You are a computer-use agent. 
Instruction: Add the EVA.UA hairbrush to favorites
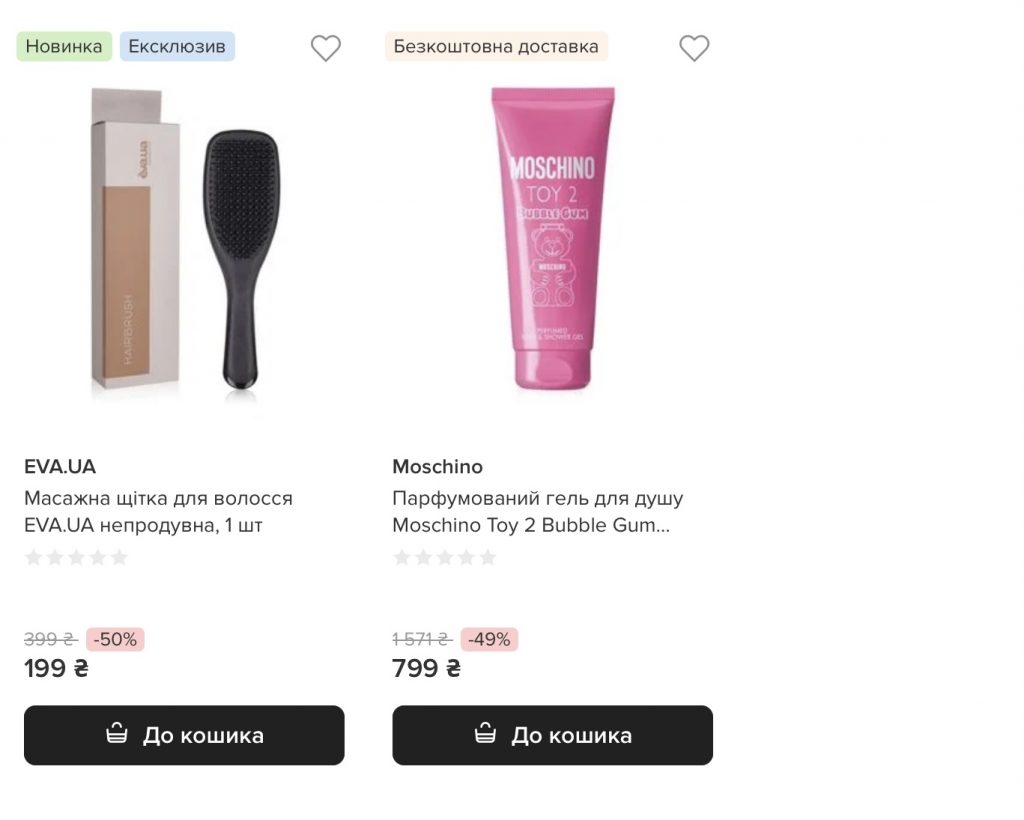click(x=326, y=48)
